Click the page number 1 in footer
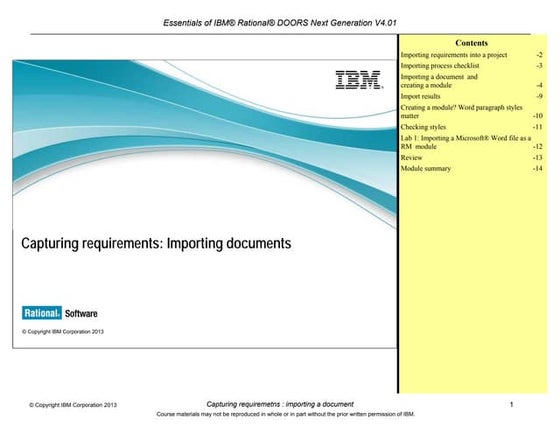 coord(511,404)
